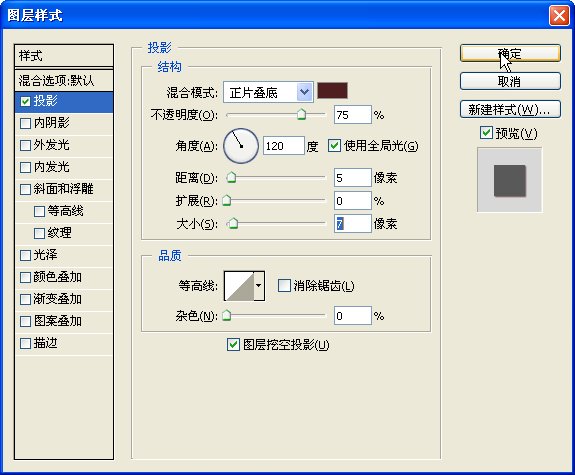Screen dimensions: 575x475
Task: Enable 消除锯齿 anti-alias checkbox
Action: coord(284,286)
